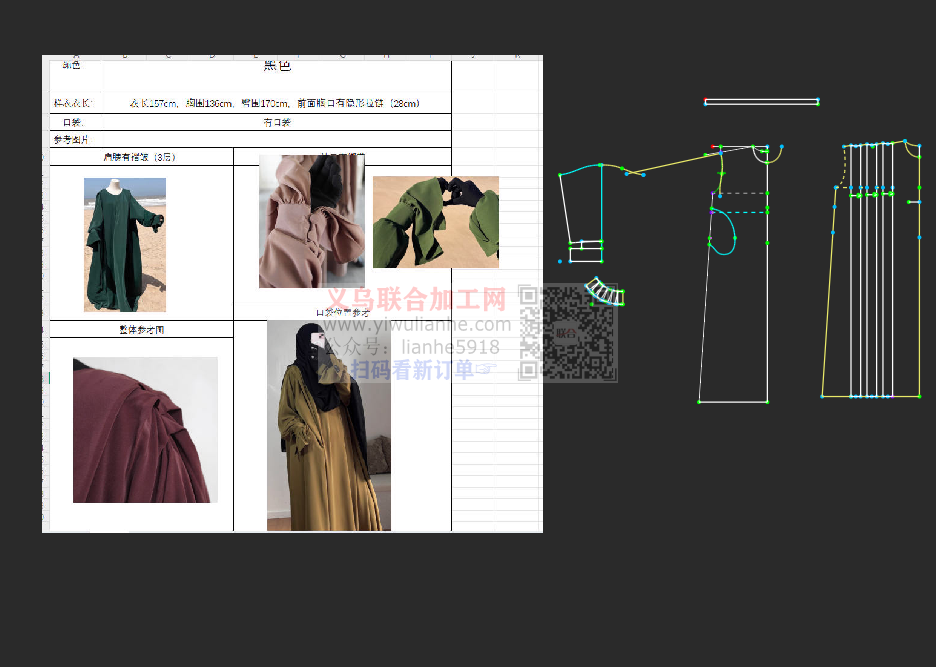This screenshot has width=936, height=667.
Task: Click the small rectangular sleeve cuff piece
Action: (x=586, y=254)
